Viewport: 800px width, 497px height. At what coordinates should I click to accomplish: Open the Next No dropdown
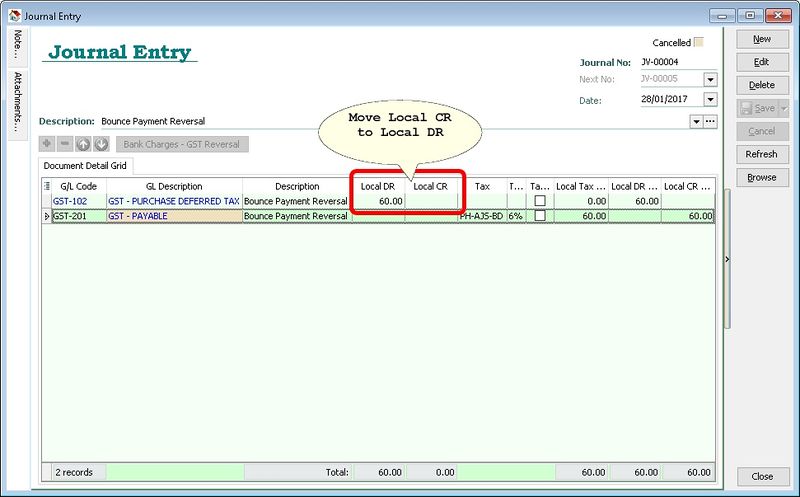(x=710, y=80)
